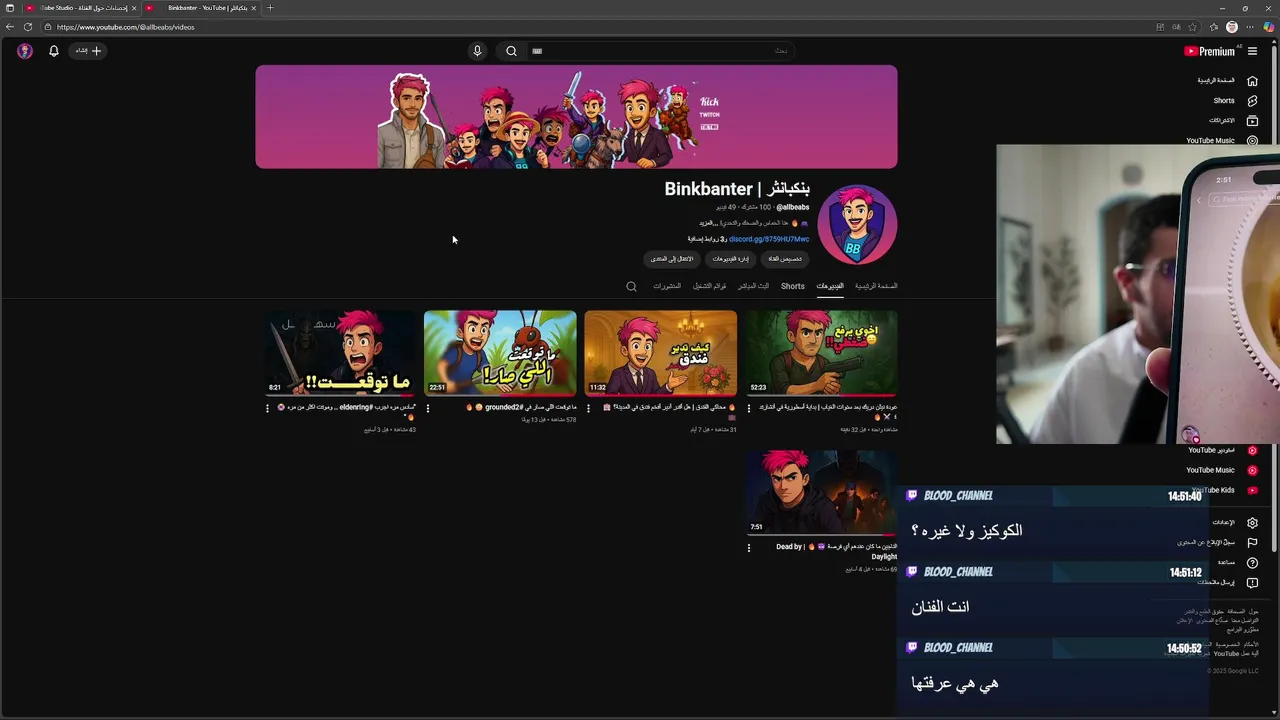The height and width of the screenshot is (720, 1280).
Task: Open the browser read aloud icon
Action: pos(1177,27)
